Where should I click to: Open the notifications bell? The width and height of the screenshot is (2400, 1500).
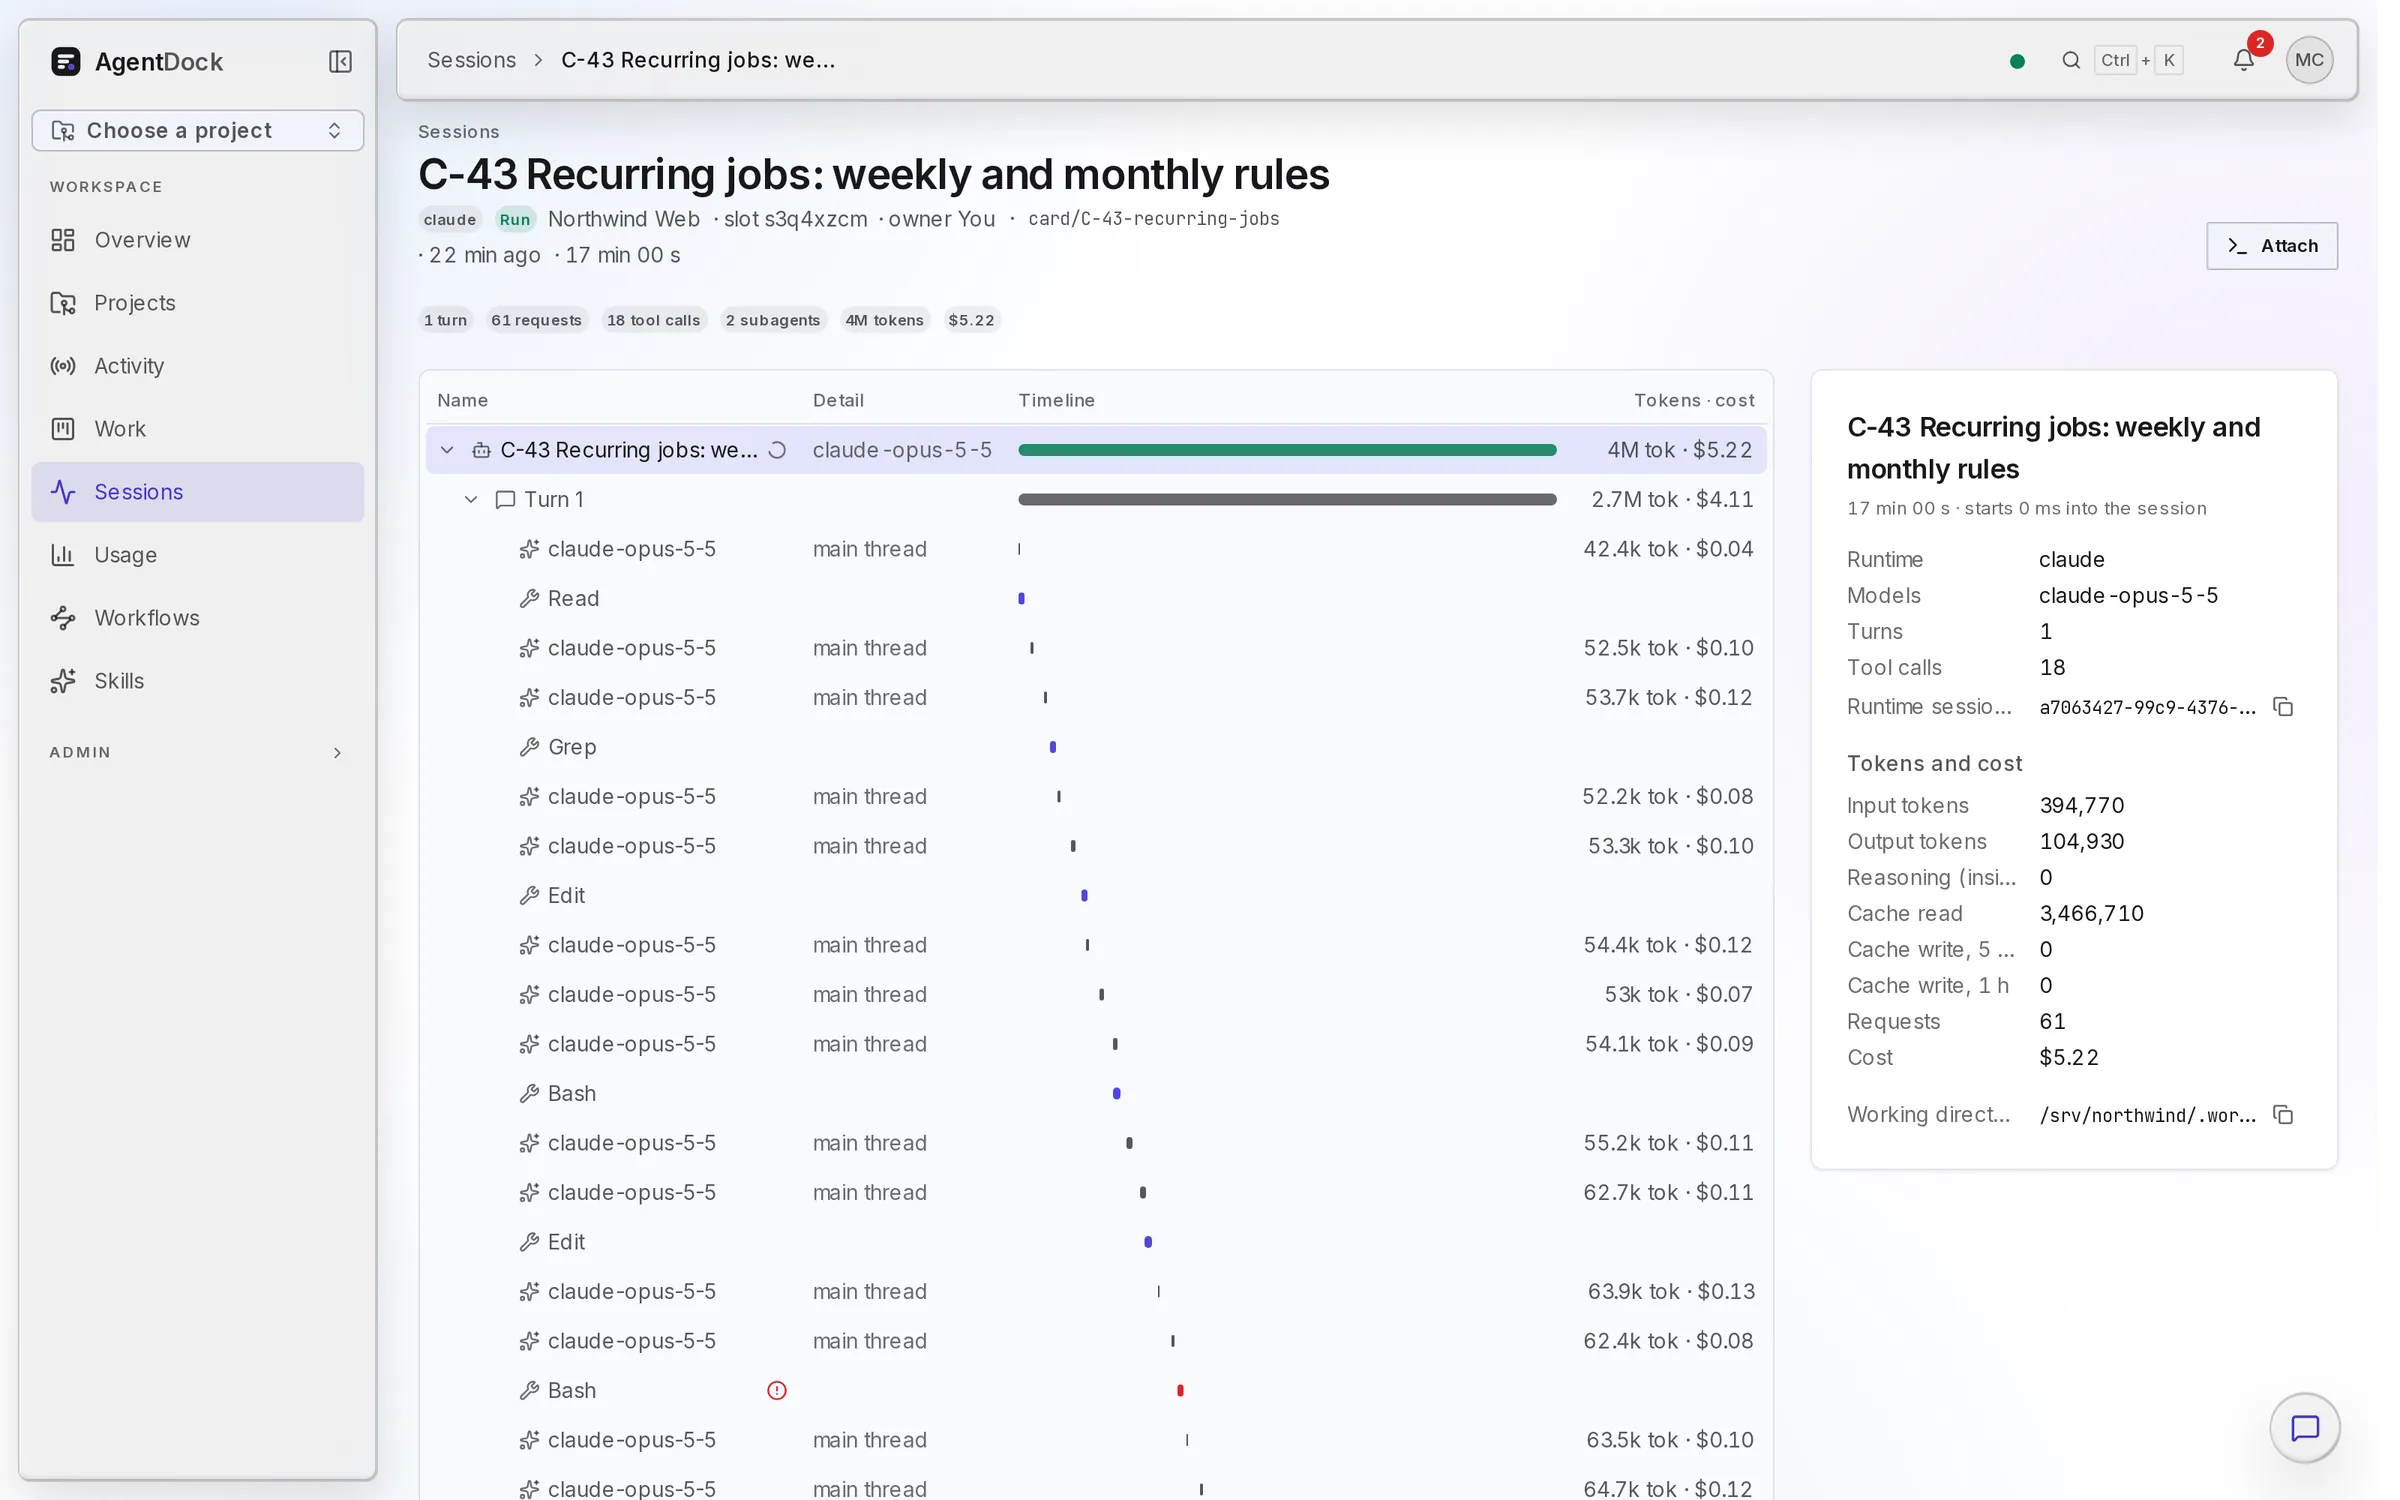2244,60
